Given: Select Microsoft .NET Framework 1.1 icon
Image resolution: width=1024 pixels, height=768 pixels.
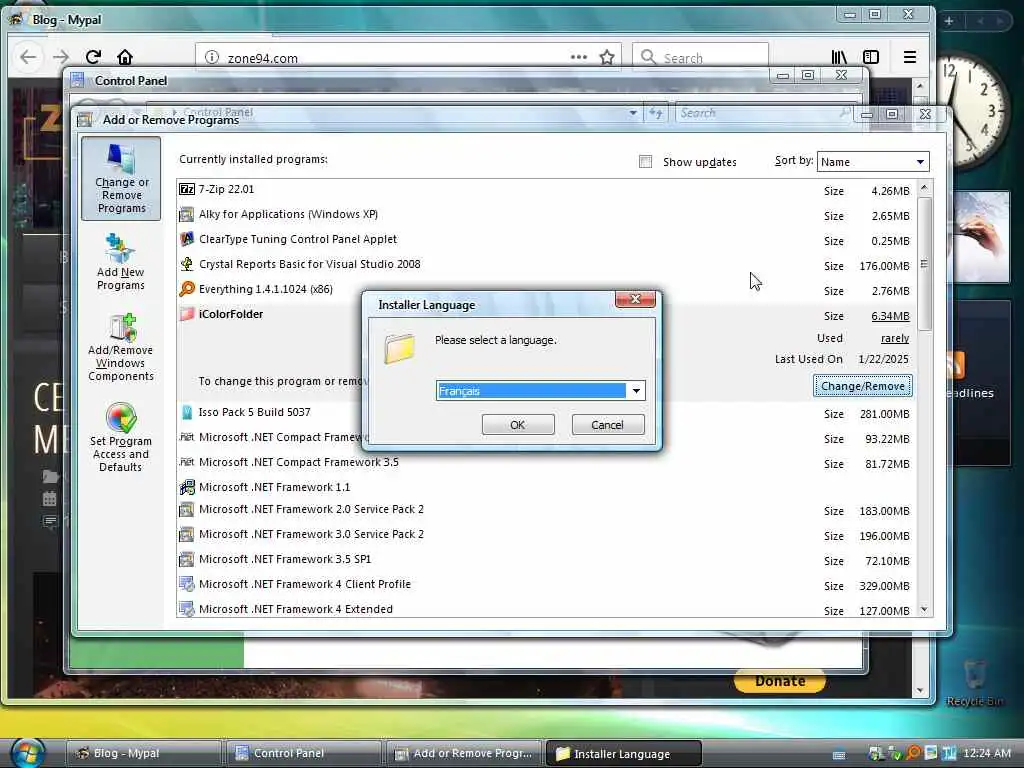Looking at the screenshot, I should (187, 487).
